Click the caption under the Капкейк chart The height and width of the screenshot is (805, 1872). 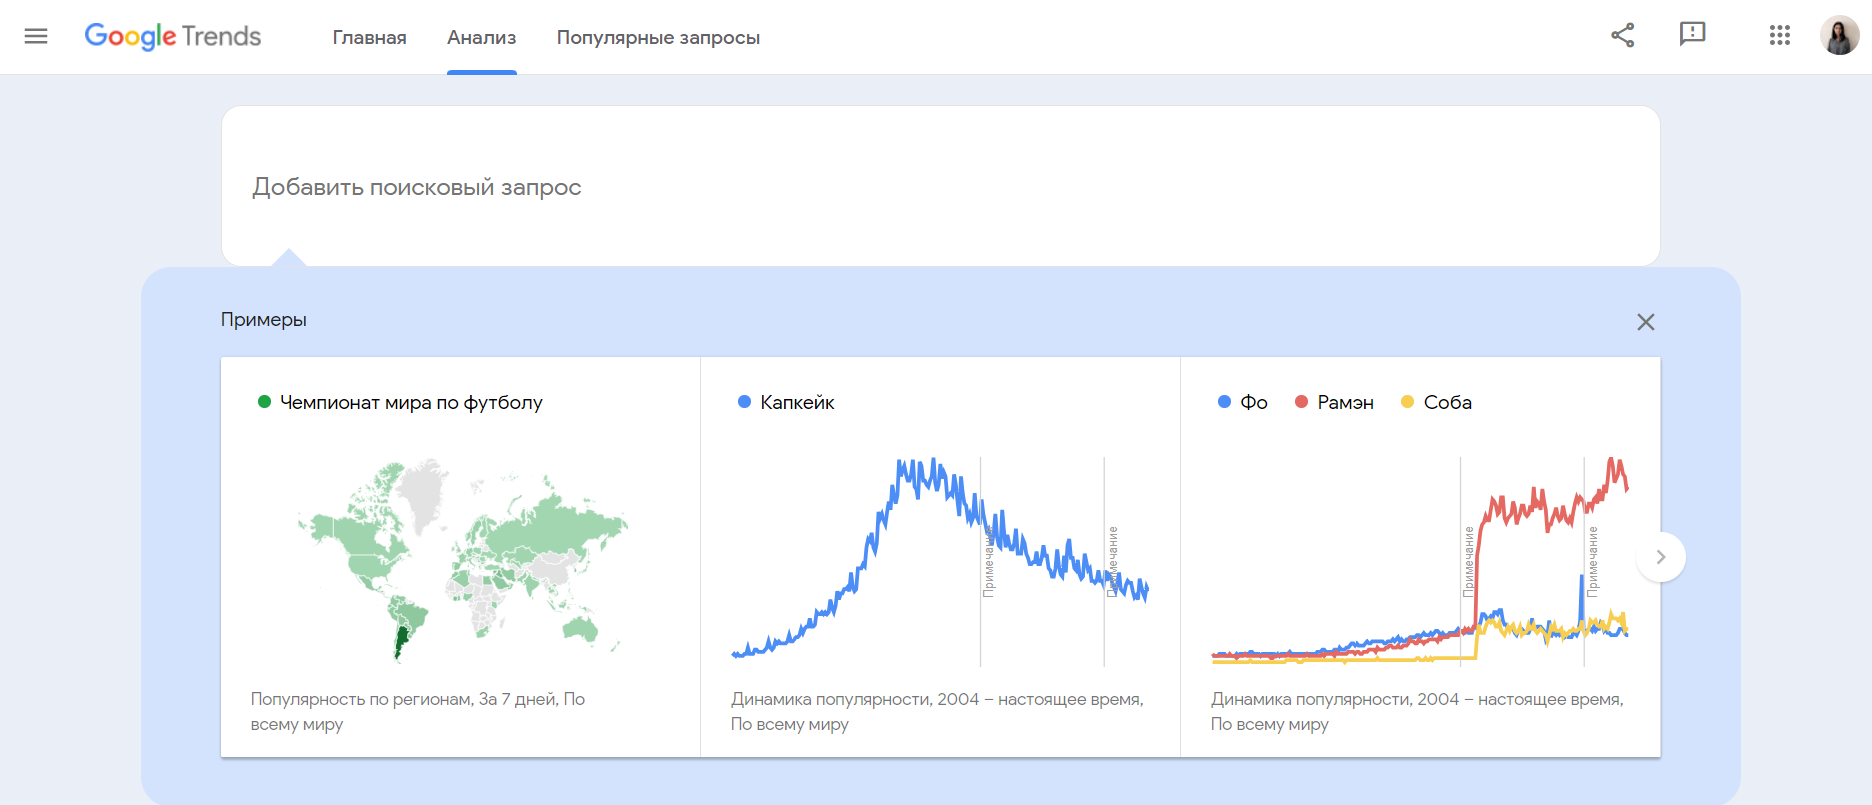pyautogui.click(x=937, y=711)
